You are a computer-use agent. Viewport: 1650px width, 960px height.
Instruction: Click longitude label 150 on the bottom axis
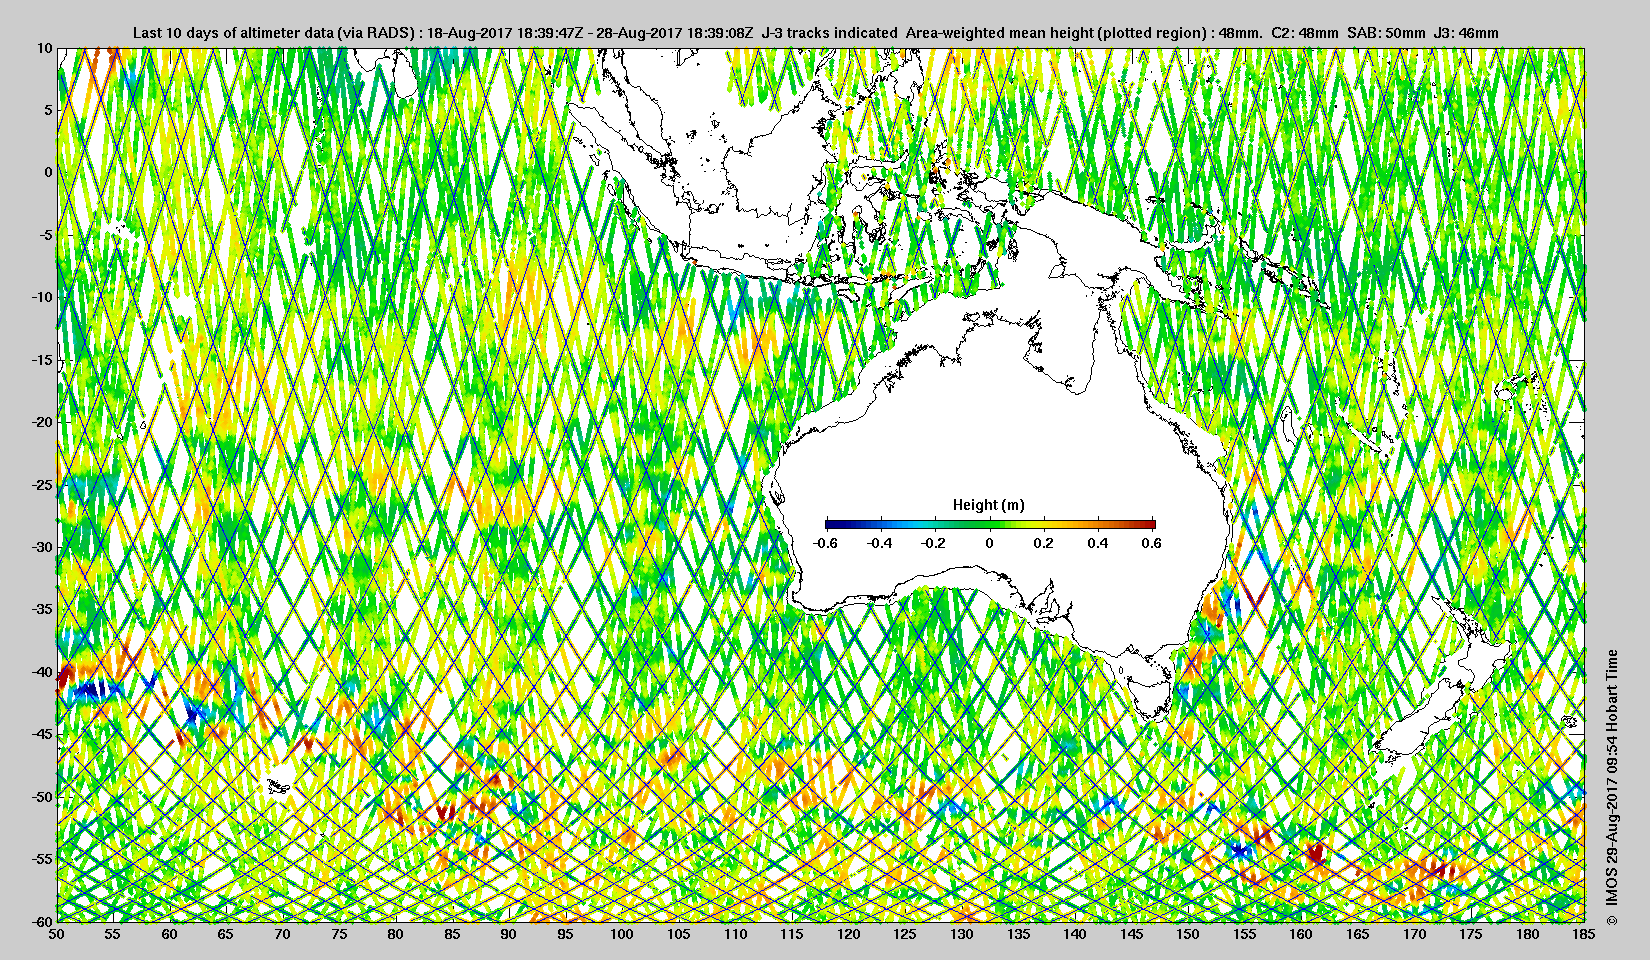[x=1188, y=934]
